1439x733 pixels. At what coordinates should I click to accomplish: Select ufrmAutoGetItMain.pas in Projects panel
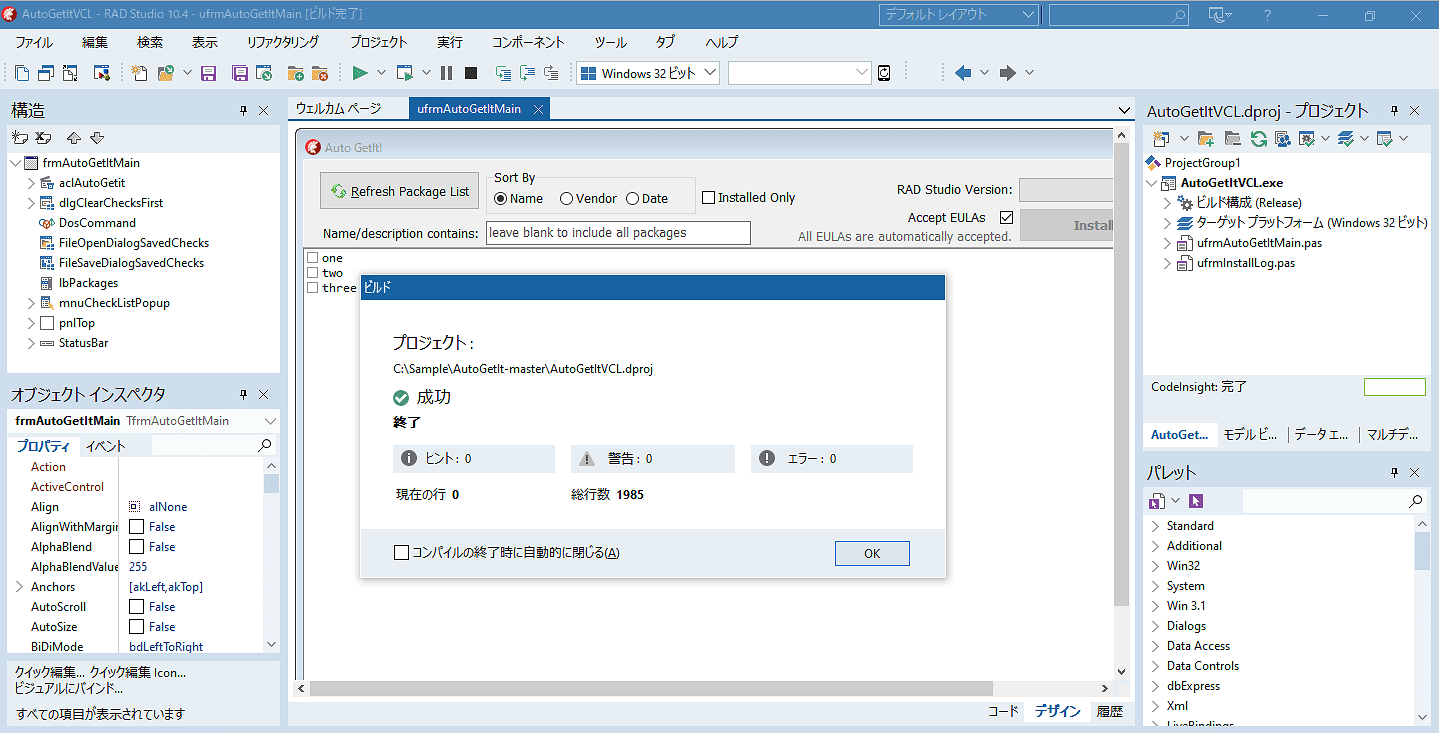click(x=1259, y=243)
